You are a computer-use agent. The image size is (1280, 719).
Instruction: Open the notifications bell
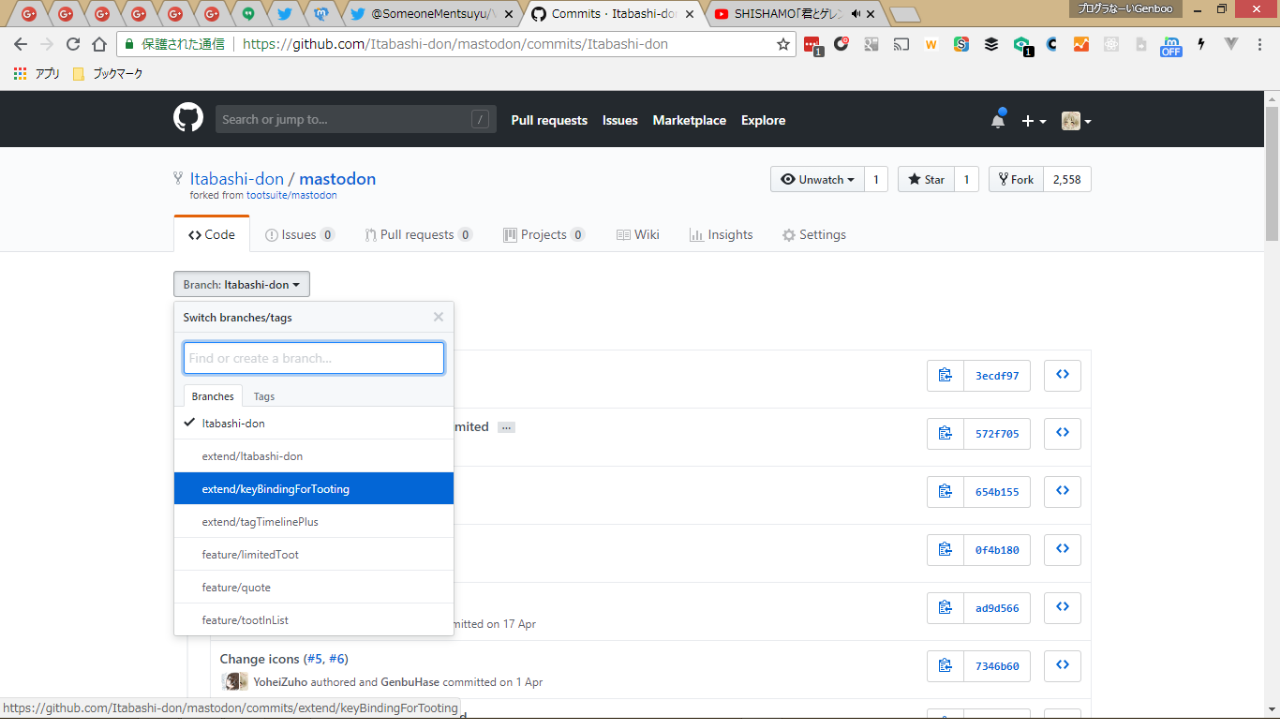pos(997,120)
